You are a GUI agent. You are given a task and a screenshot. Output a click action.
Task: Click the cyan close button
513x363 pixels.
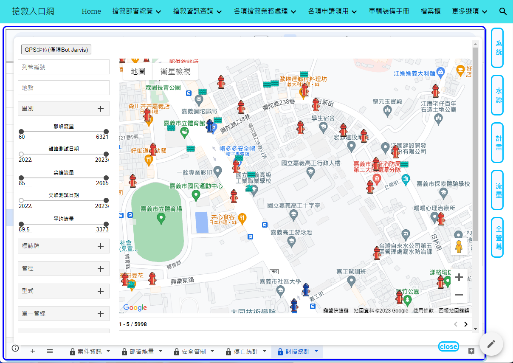(x=448, y=347)
